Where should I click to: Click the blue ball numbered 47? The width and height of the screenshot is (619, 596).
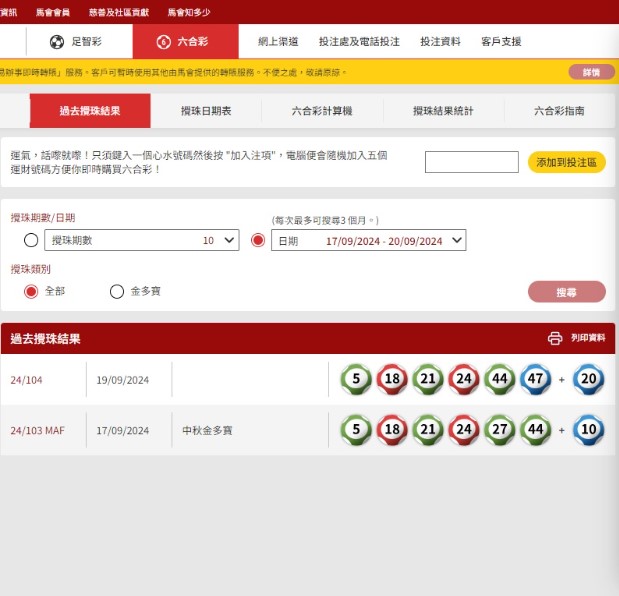click(x=535, y=379)
